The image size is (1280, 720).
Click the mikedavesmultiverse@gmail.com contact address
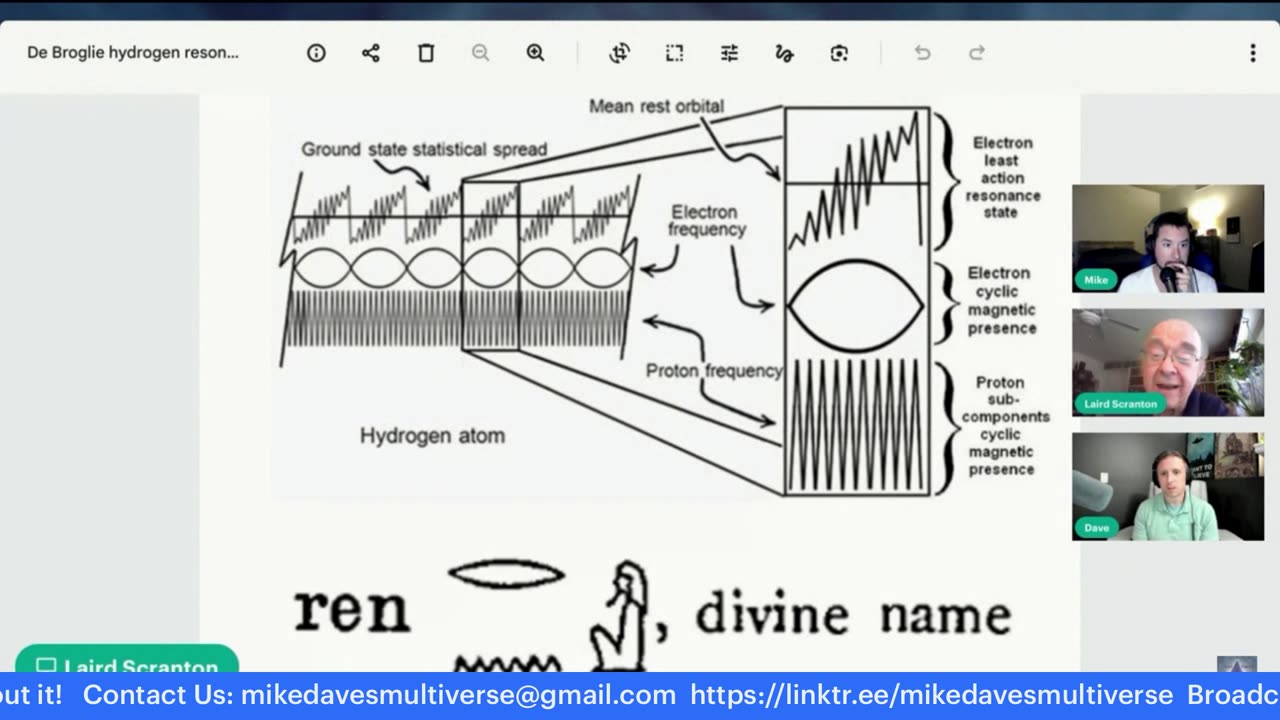click(458, 695)
